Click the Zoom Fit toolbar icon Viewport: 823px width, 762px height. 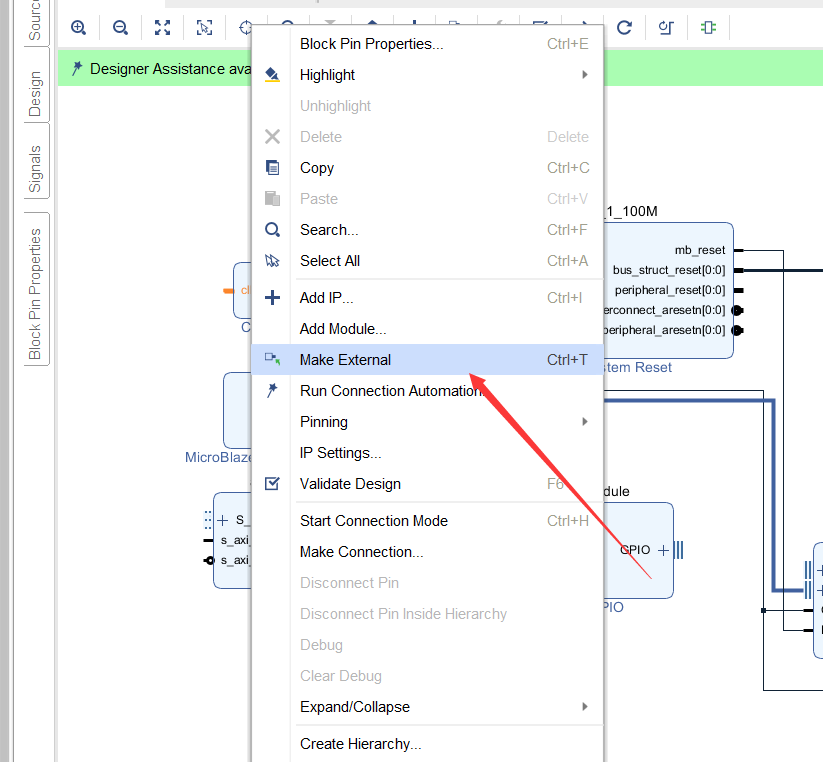pos(162,27)
